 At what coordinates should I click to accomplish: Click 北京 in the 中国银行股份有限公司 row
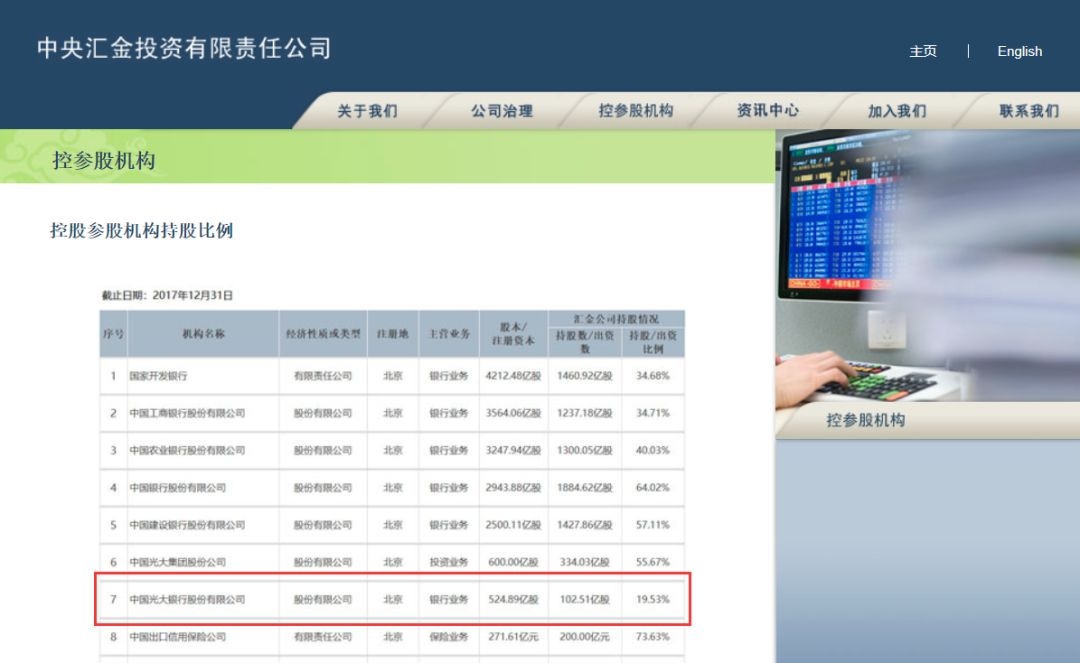[x=393, y=487]
